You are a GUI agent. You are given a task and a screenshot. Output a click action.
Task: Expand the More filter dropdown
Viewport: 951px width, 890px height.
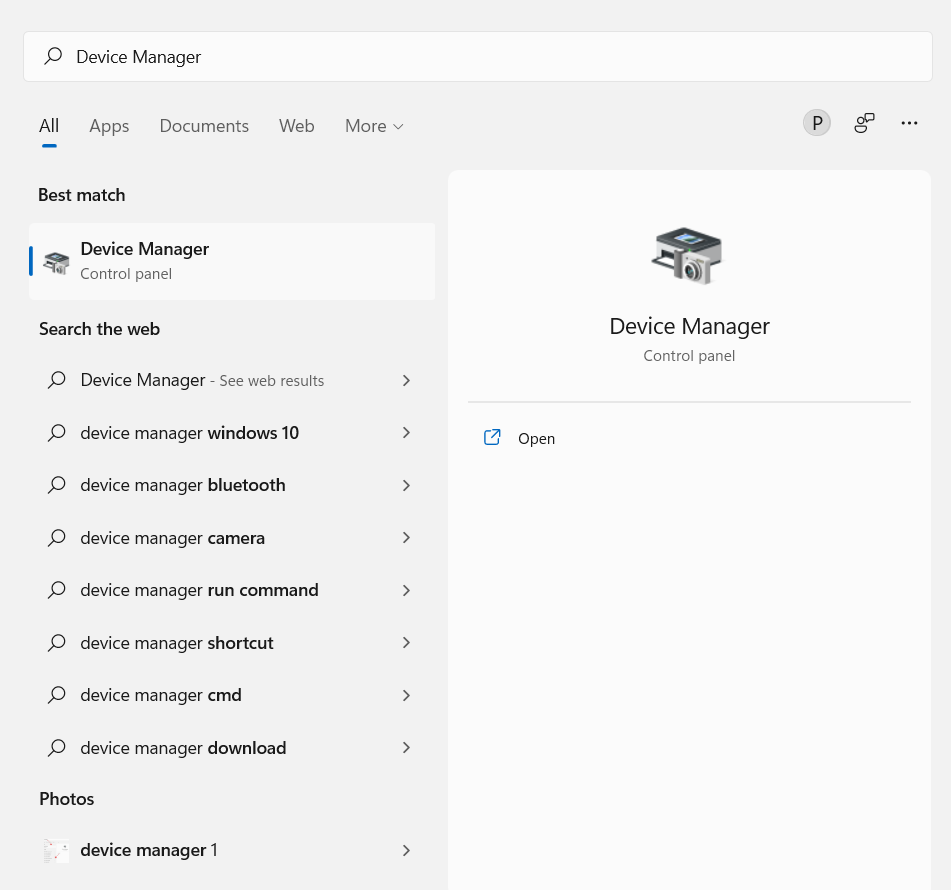(x=374, y=126)
